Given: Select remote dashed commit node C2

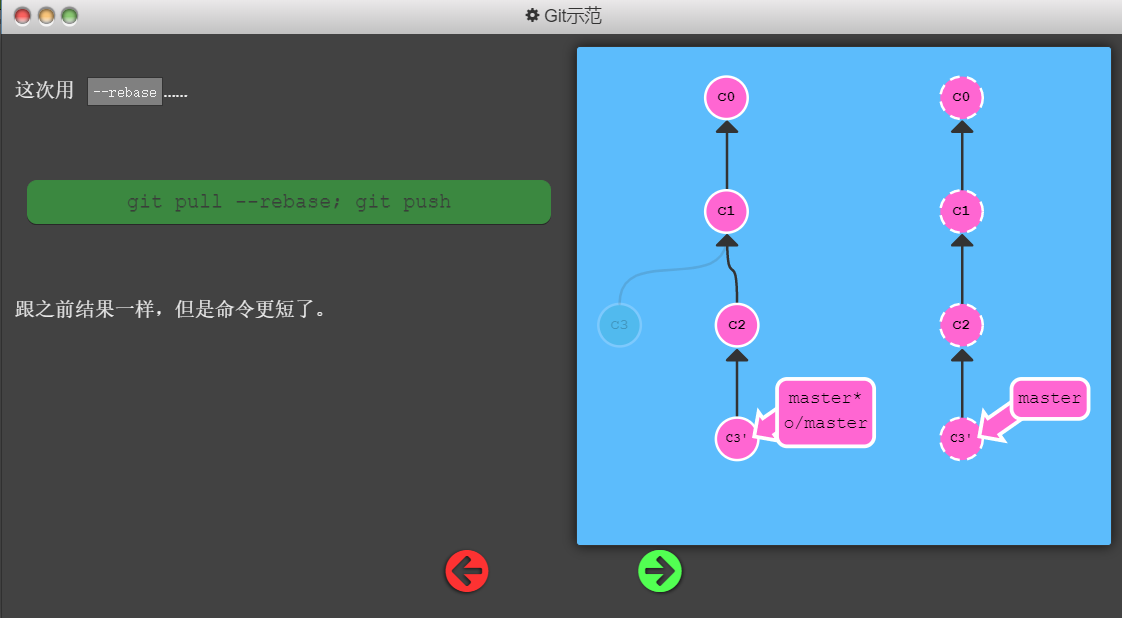Looking at the screenshot, I should pyautogui.click(x=961, y=325).
